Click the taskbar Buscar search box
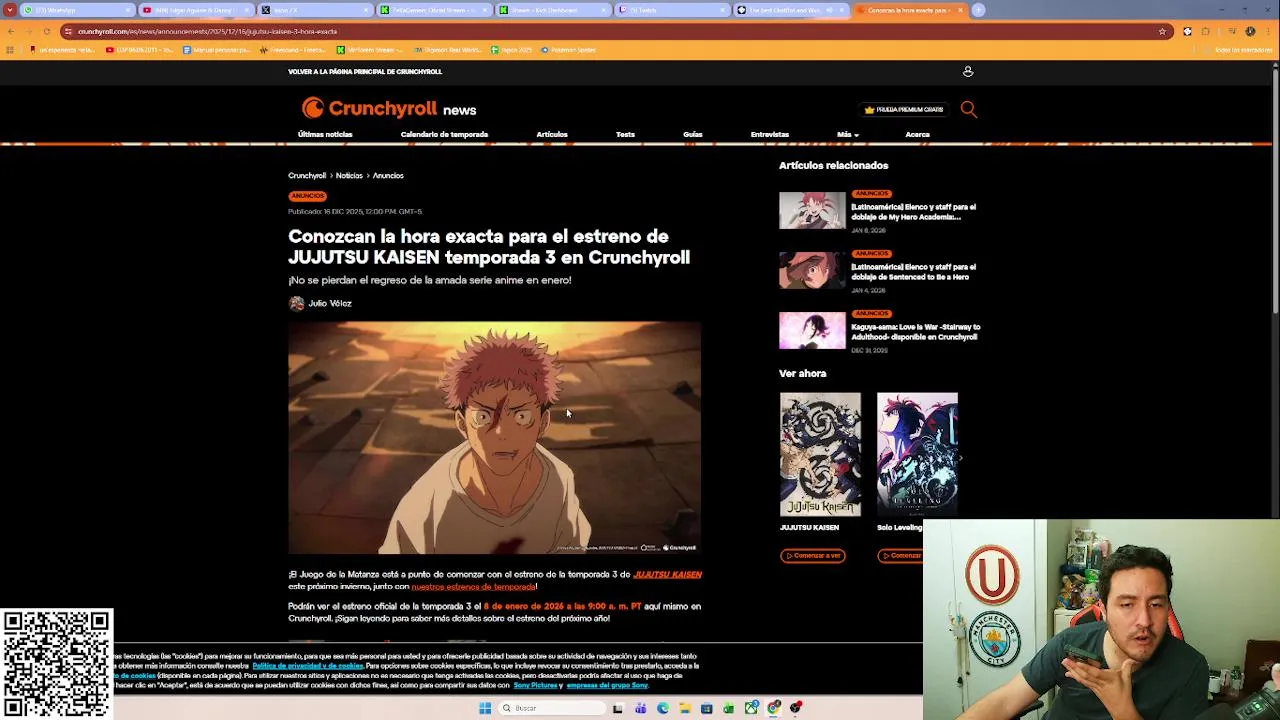1280x720 pixels. pos(551,708)
